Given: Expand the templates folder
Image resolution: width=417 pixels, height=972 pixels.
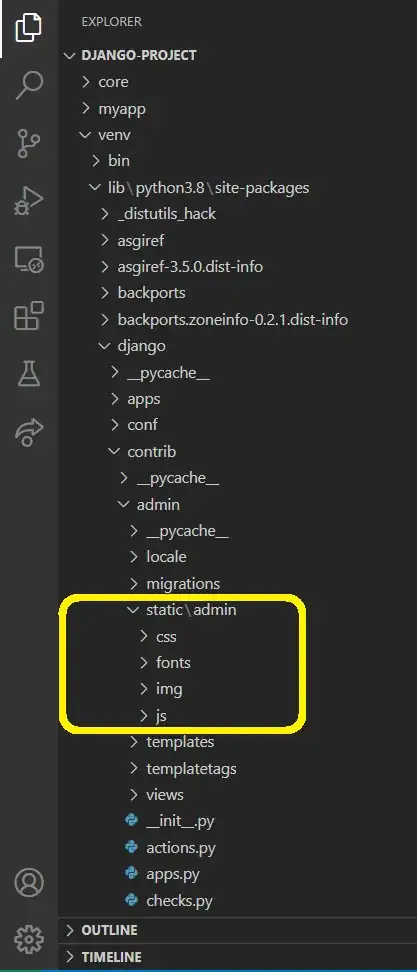Looking at the screenshot, I should [237, 742].
